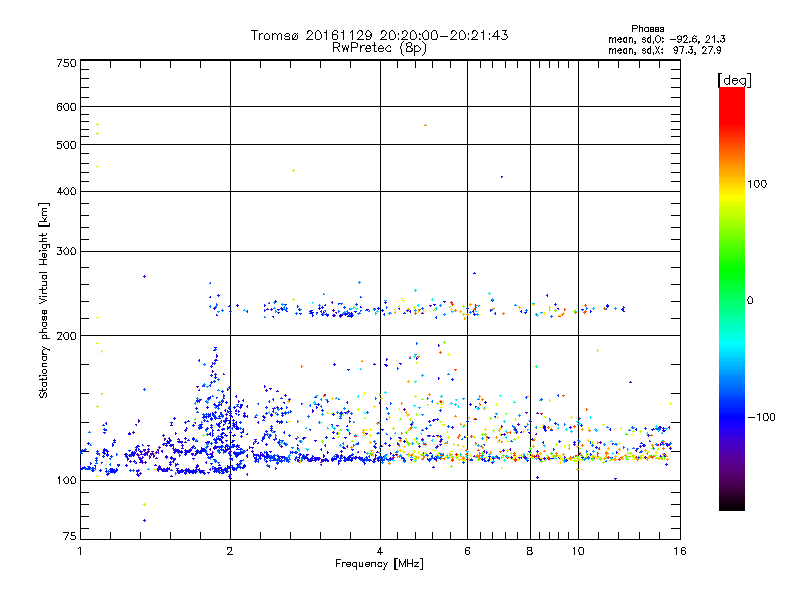This screenshot has width=800, height=600.
Task: Click the colorbar '100' tick label
Action: click(x=757, y=184)
